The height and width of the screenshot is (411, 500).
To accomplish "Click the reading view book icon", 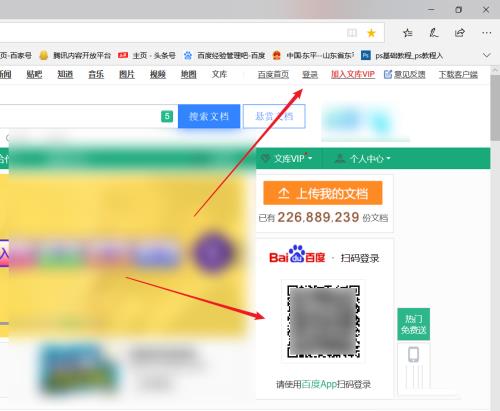I will click(x=352, y=33).
